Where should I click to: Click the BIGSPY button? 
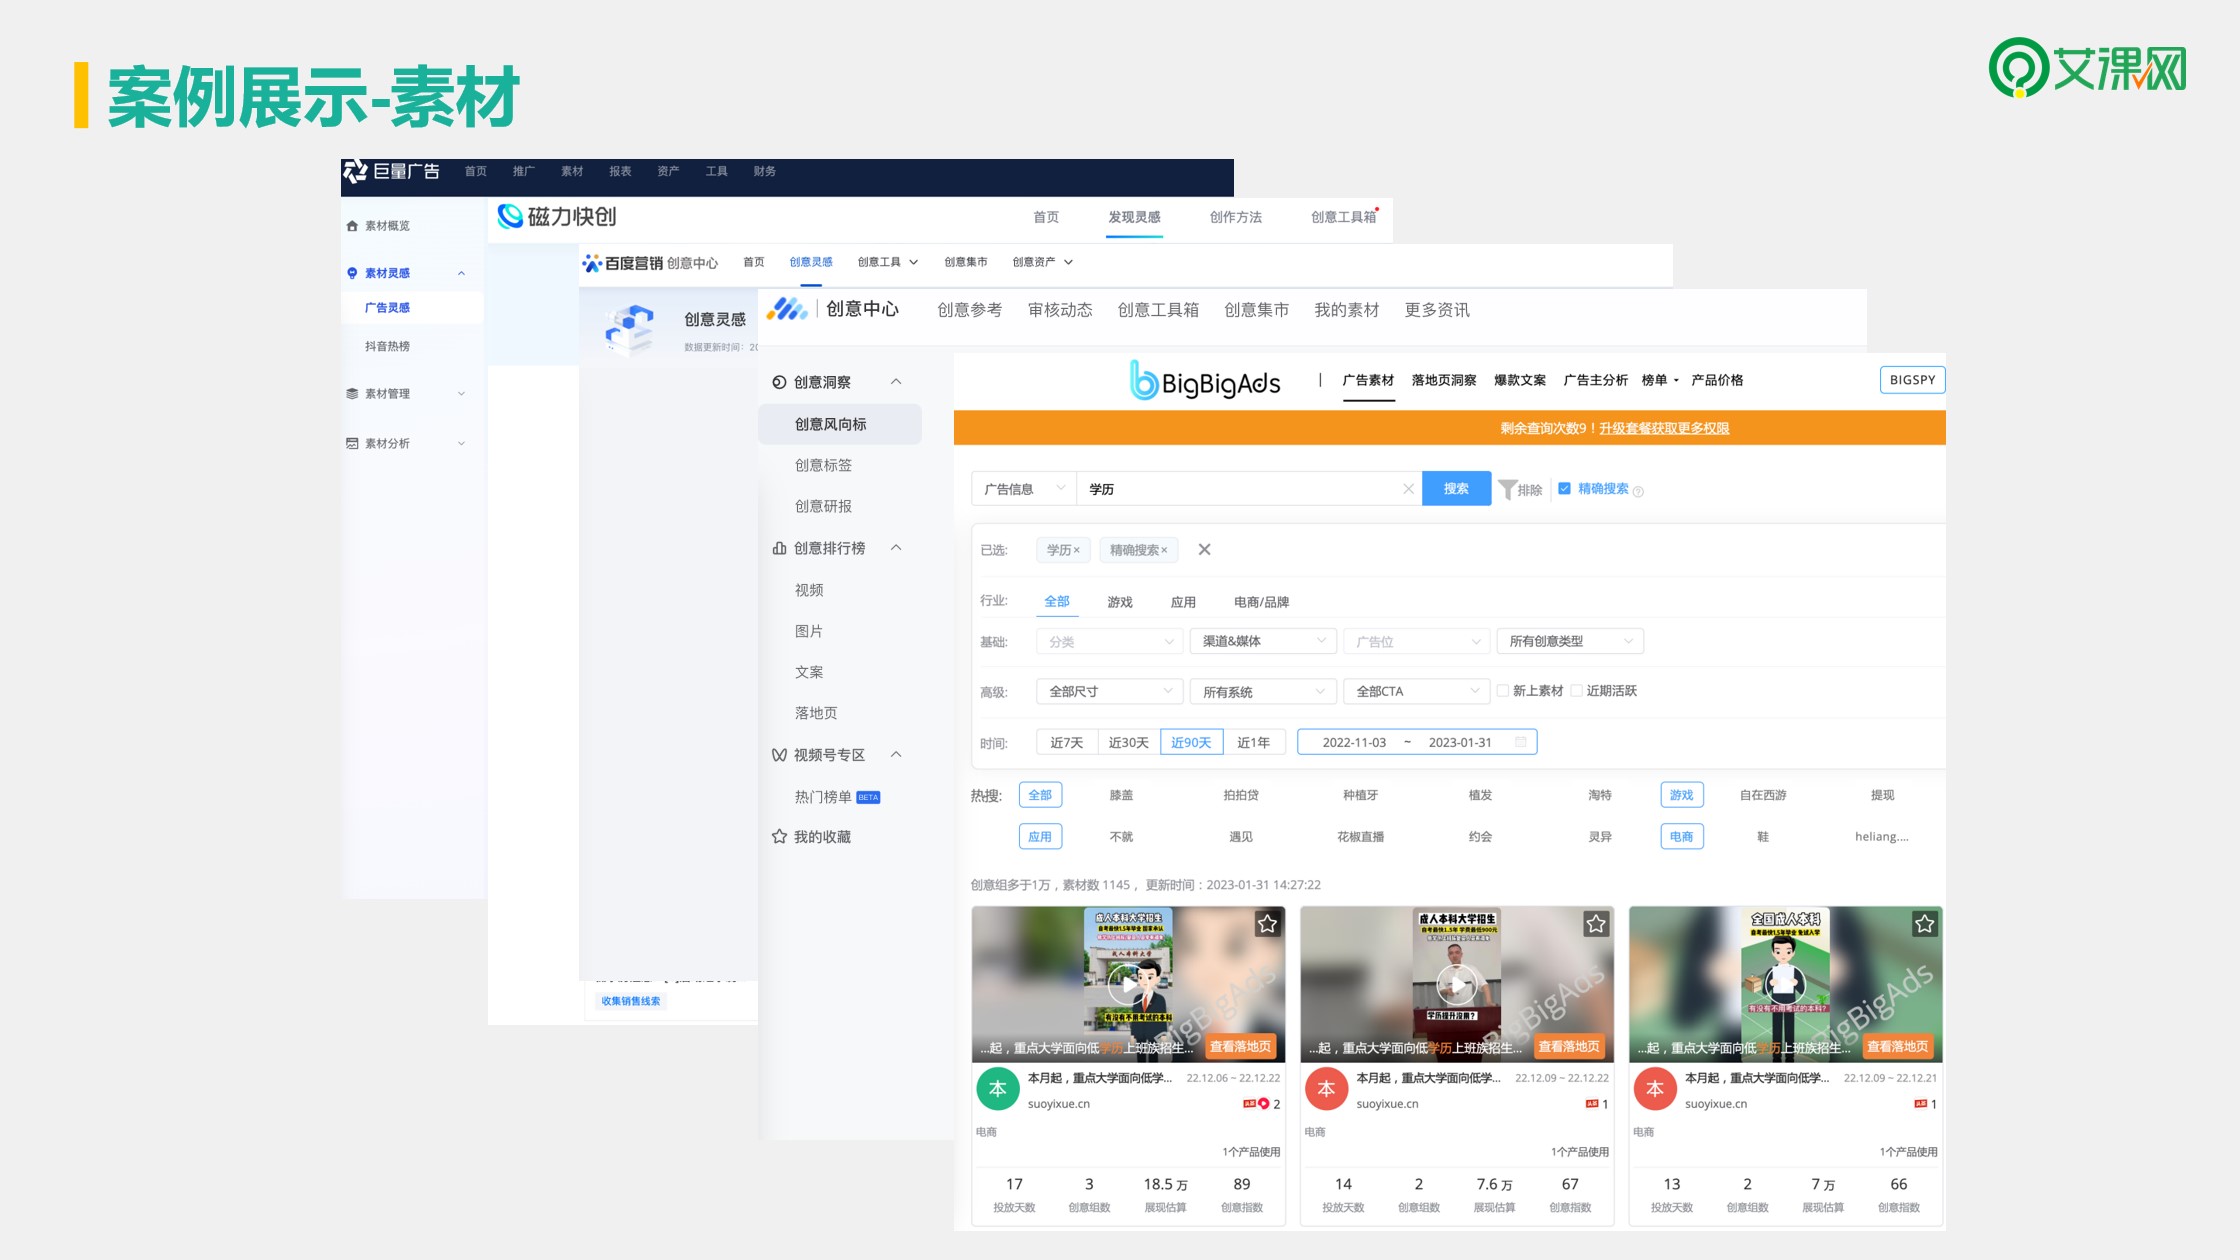1912,380
